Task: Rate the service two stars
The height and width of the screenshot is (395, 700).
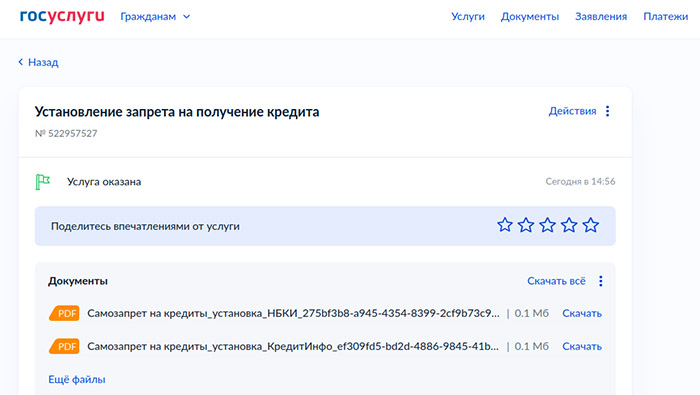Action: tap(526, 225)
